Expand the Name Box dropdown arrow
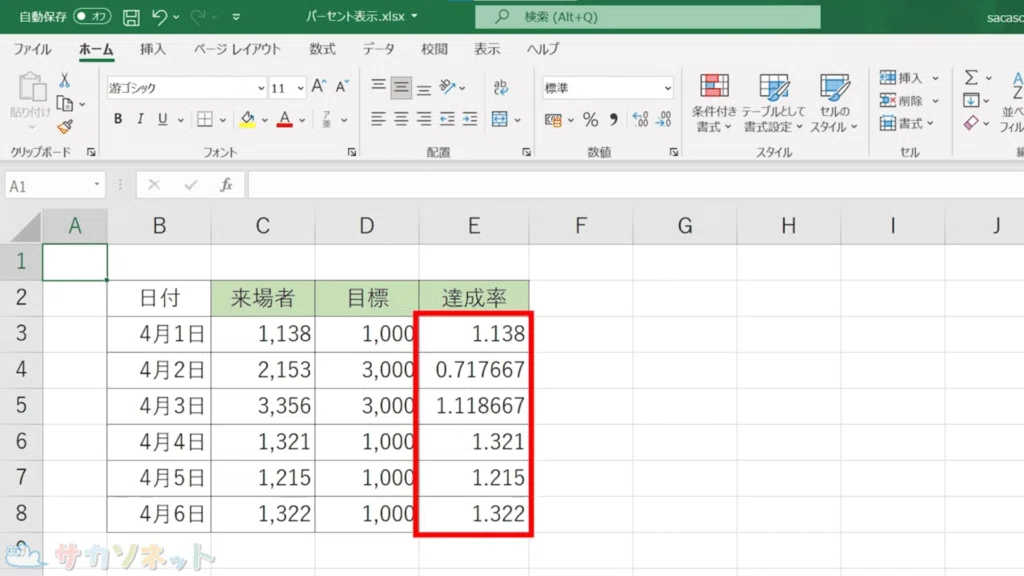The height and width of the screenshot is (576, 1024). coord(97,185)
